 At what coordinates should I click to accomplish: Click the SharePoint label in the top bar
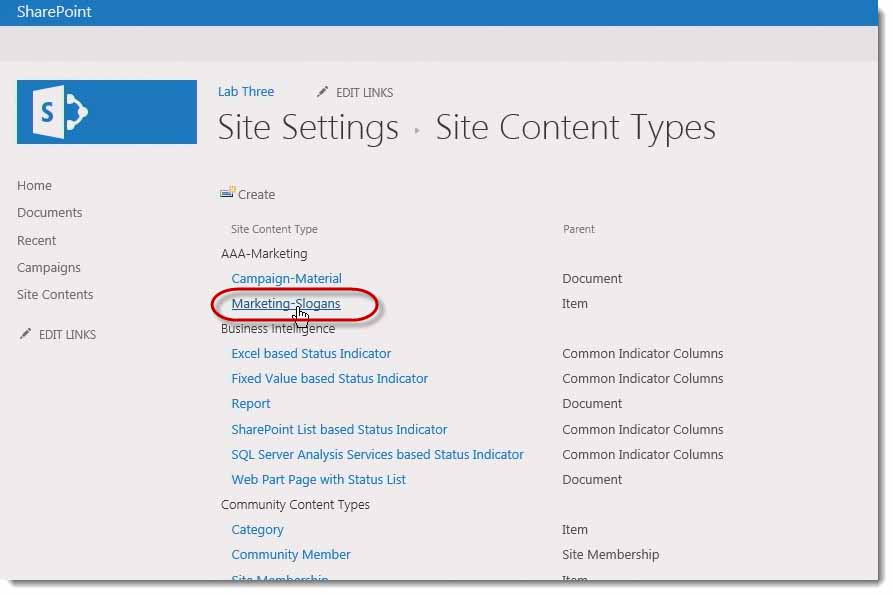[x=53, y=12]
